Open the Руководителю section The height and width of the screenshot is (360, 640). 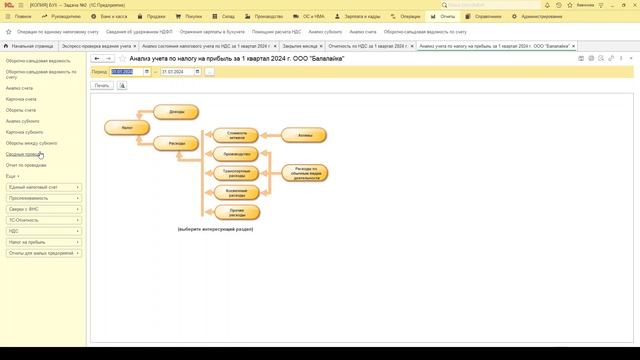click(61, 17)
